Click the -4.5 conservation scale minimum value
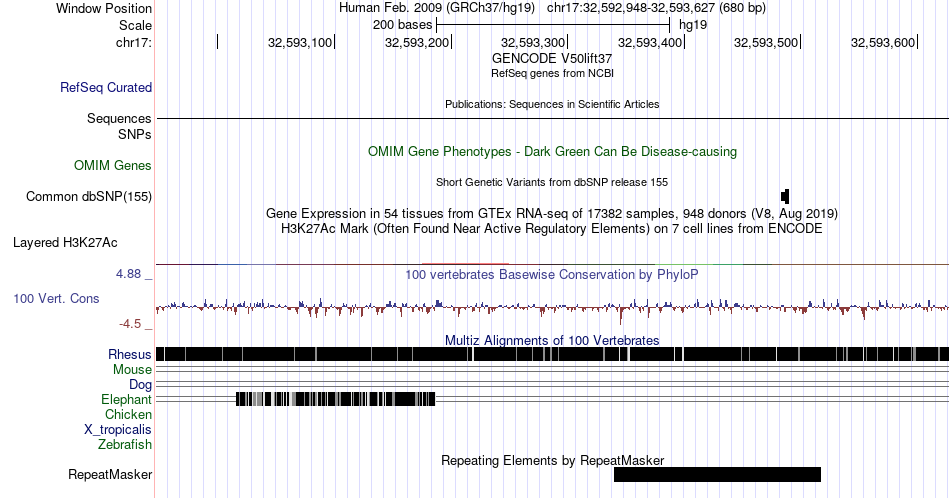Viewport: 950px width, 498px height. click(130, 324)
